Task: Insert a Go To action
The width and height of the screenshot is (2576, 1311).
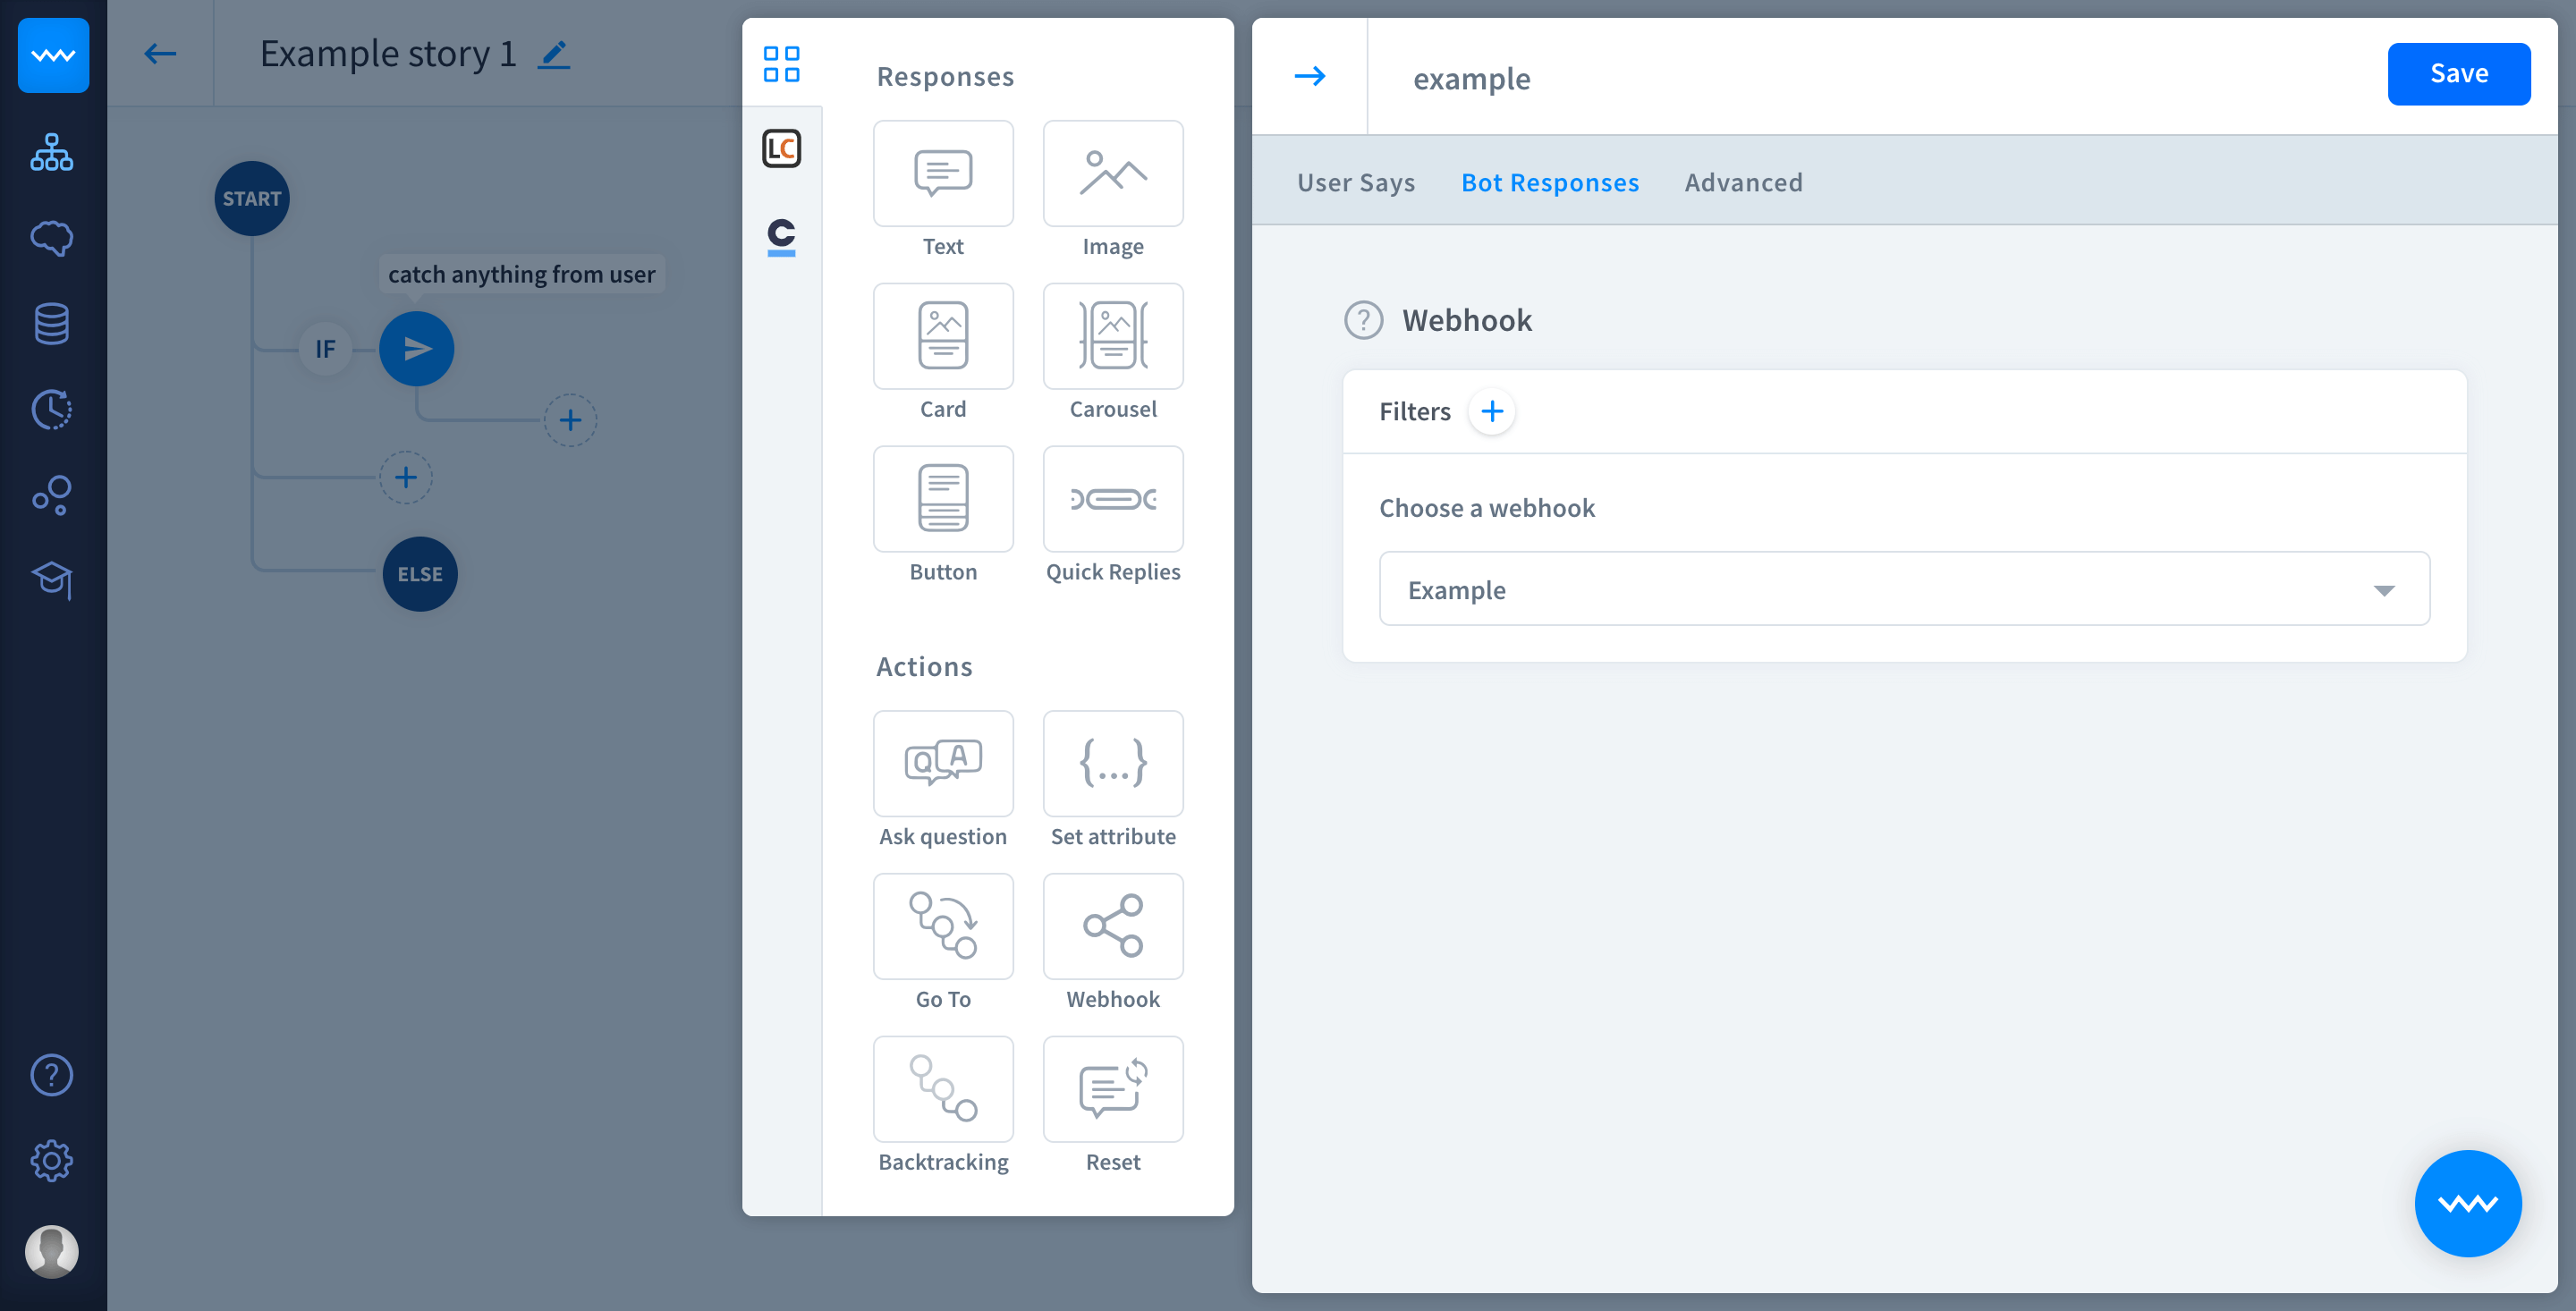Action: pyautogui.click(x=942, y=926)
